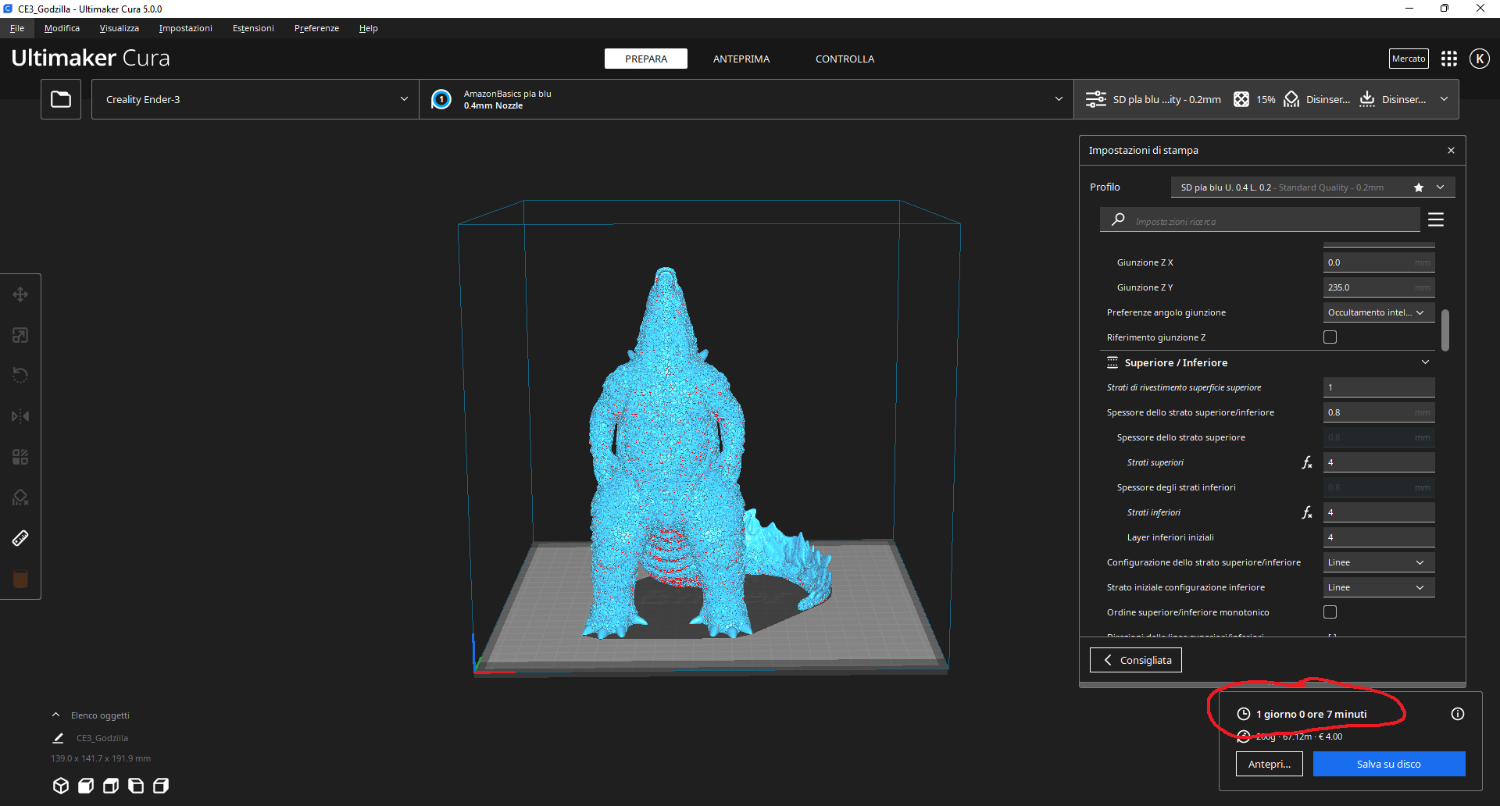Screen dimensions: 1500x806
Task: Close the Impostazioni di stampa panel
Action: click(x=1451, y=150)
